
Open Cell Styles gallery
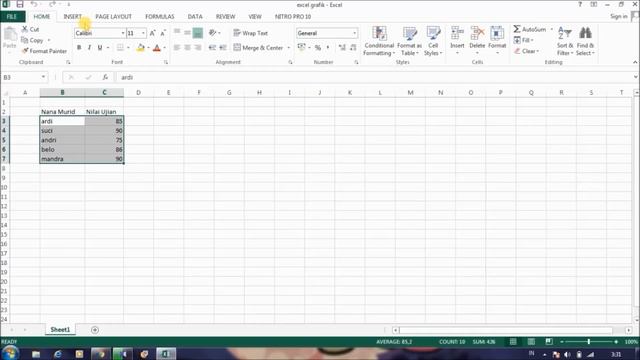coord(433,41)
